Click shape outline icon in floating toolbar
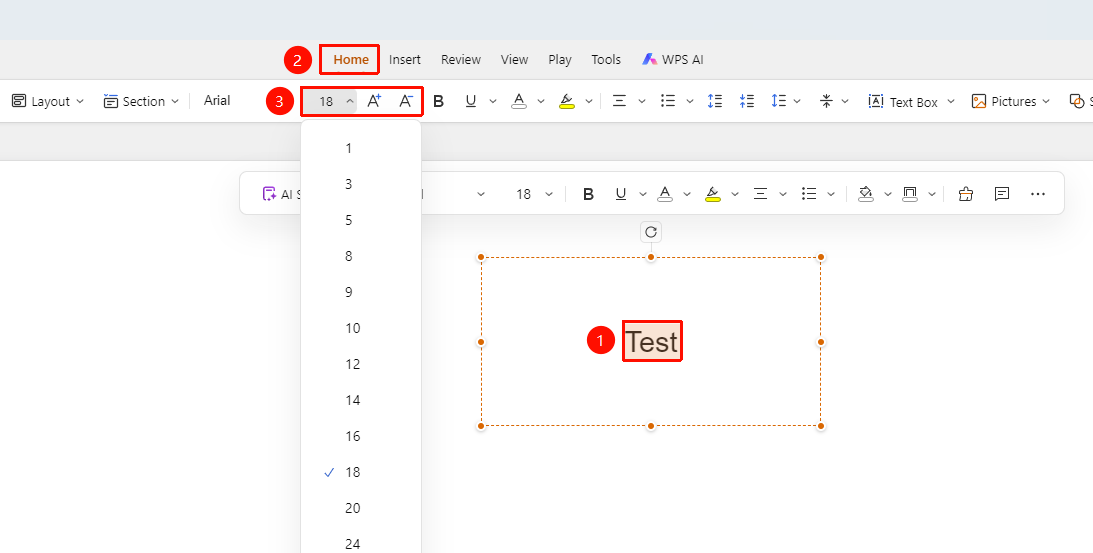 (x=910, y=194)
